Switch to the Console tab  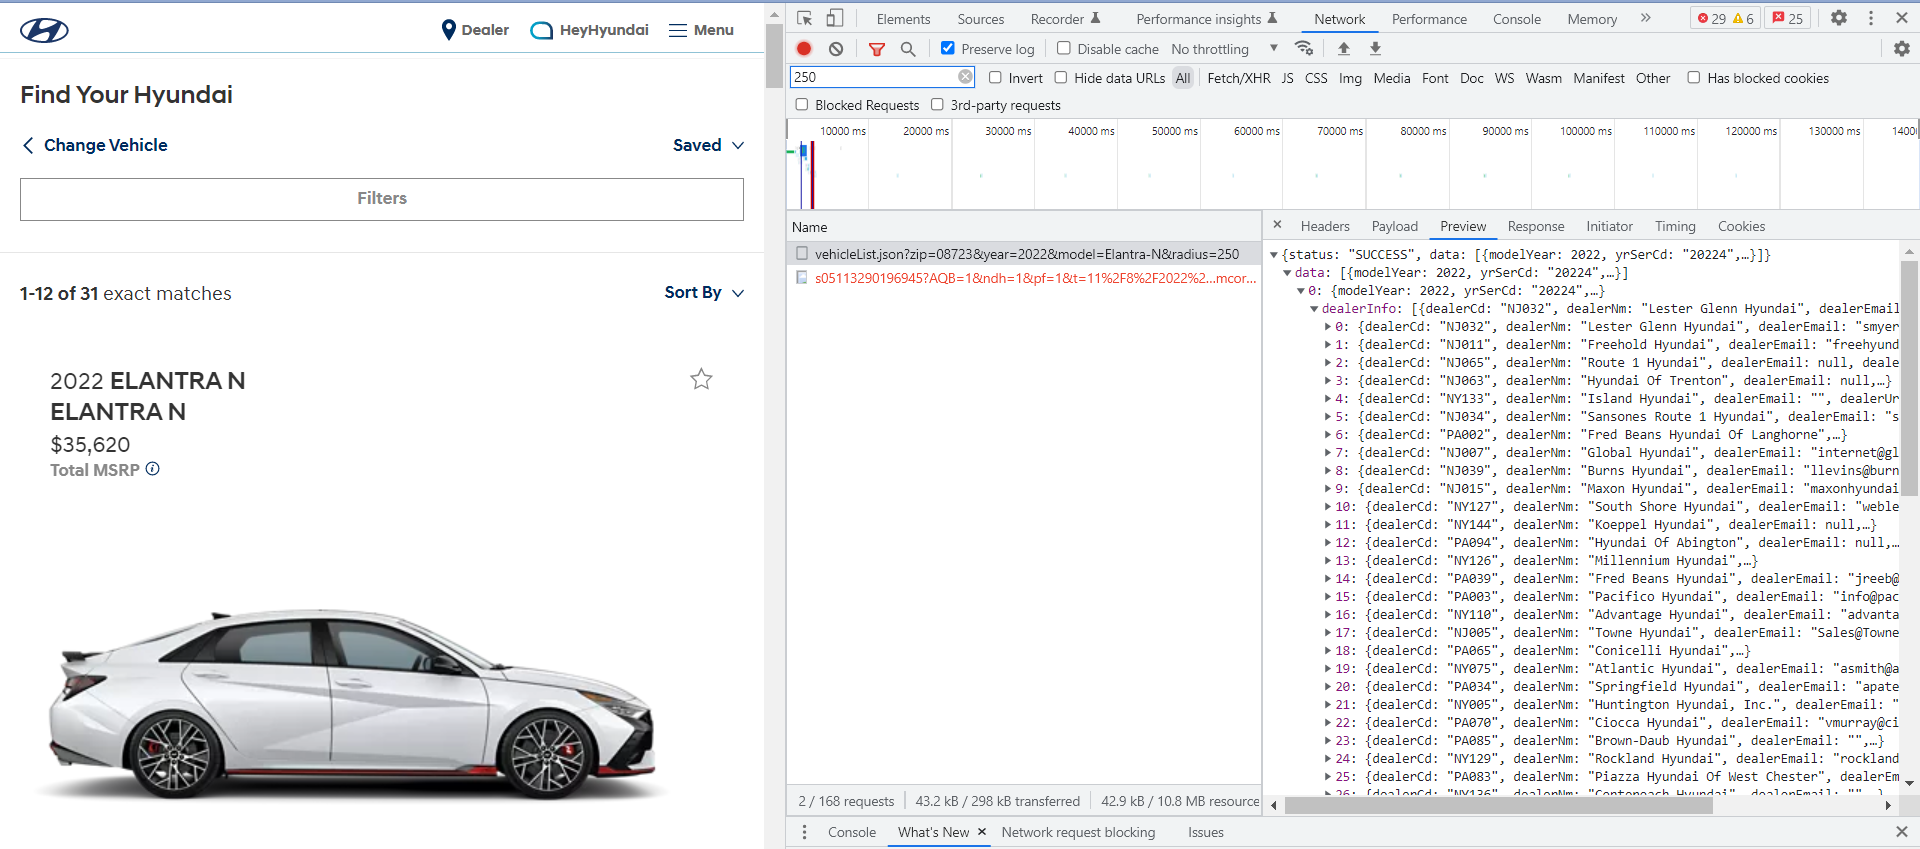pos(1516,19)
